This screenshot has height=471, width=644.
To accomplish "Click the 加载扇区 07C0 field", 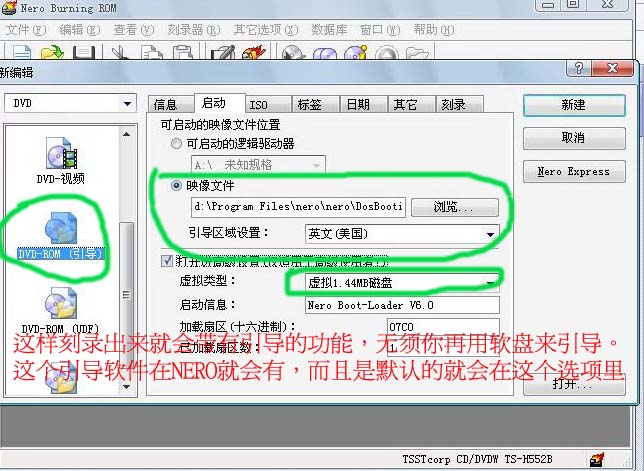I will point(443,327).
